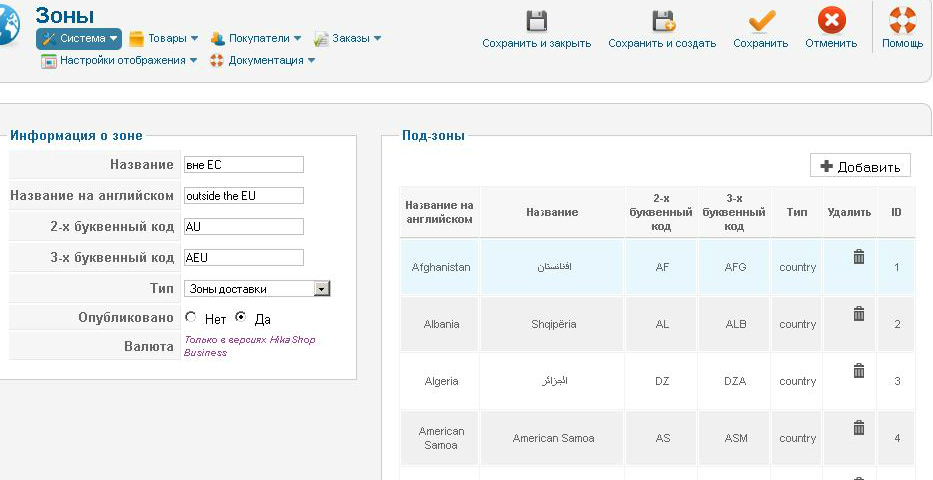Click the Отменить label
The width and height of the screenshot is (933, 480).
(x=831, y=43)
